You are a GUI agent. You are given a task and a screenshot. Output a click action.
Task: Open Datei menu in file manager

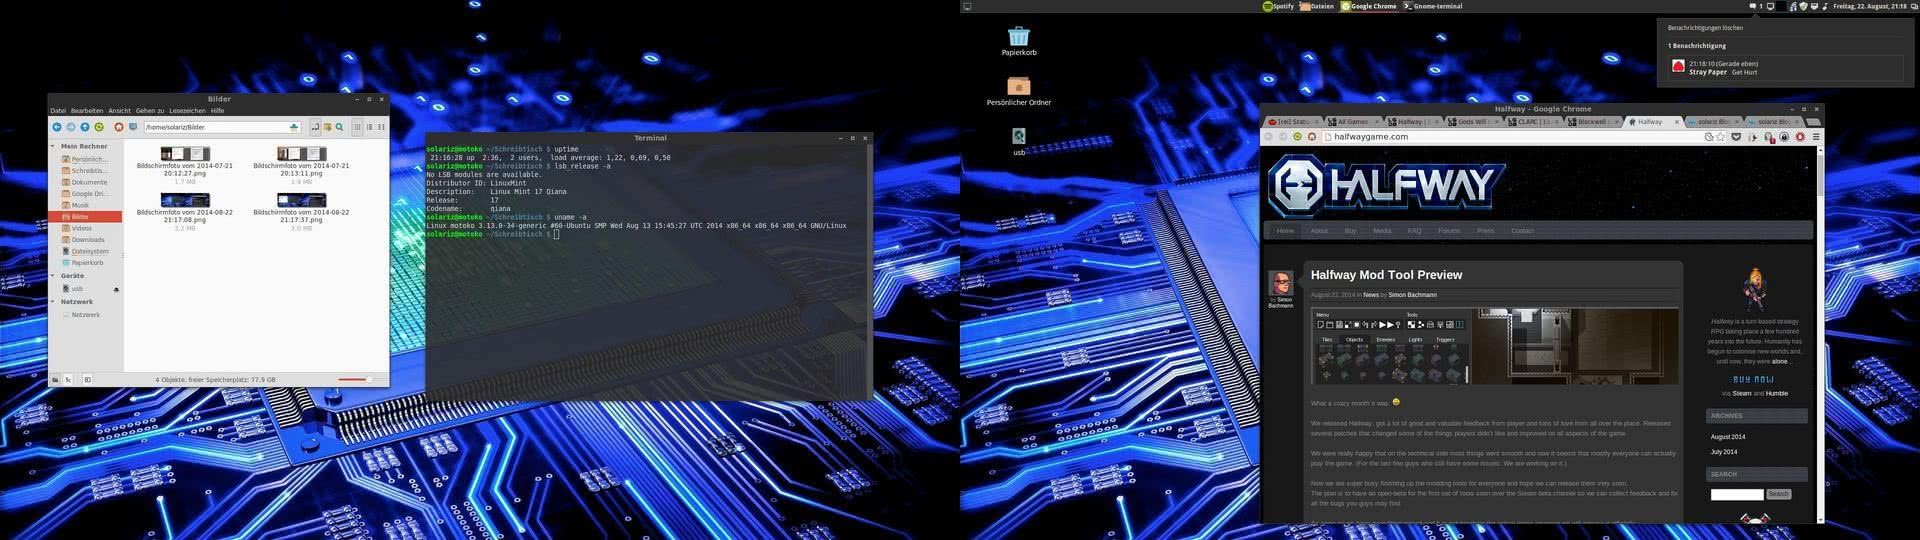click(58, 111)
